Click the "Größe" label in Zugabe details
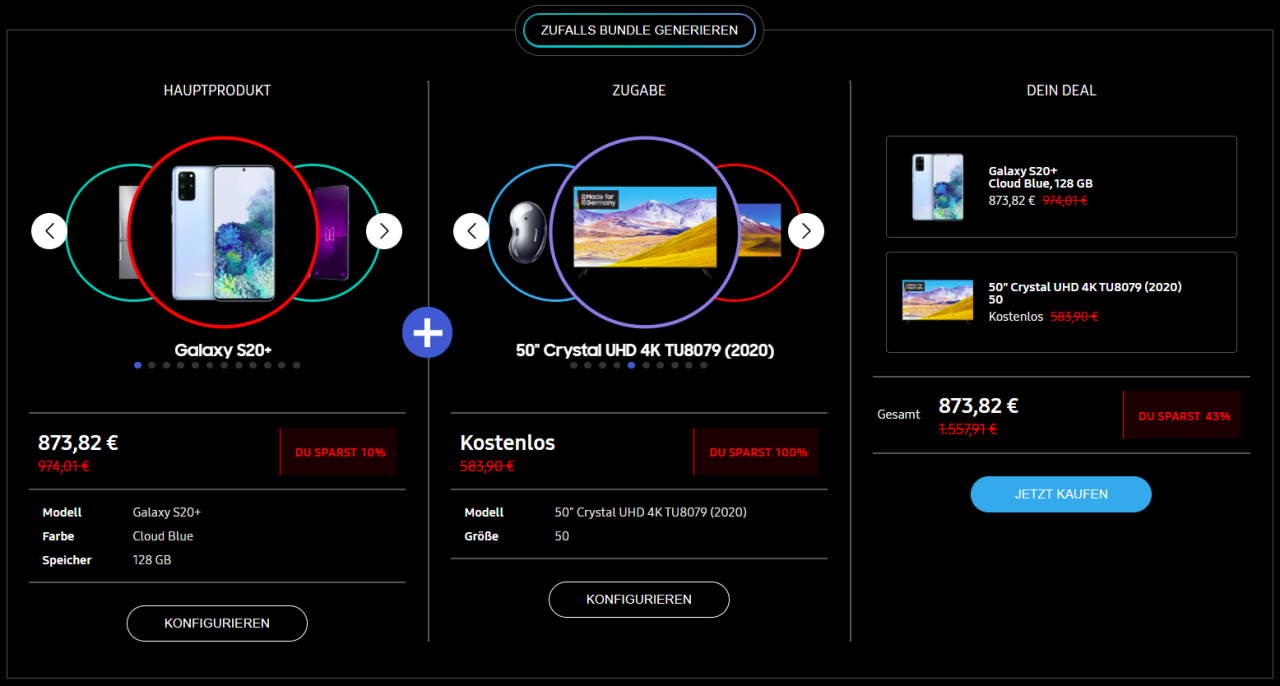Image resolution: width=1280 pixels, height=686 pixels. point(482,536)
